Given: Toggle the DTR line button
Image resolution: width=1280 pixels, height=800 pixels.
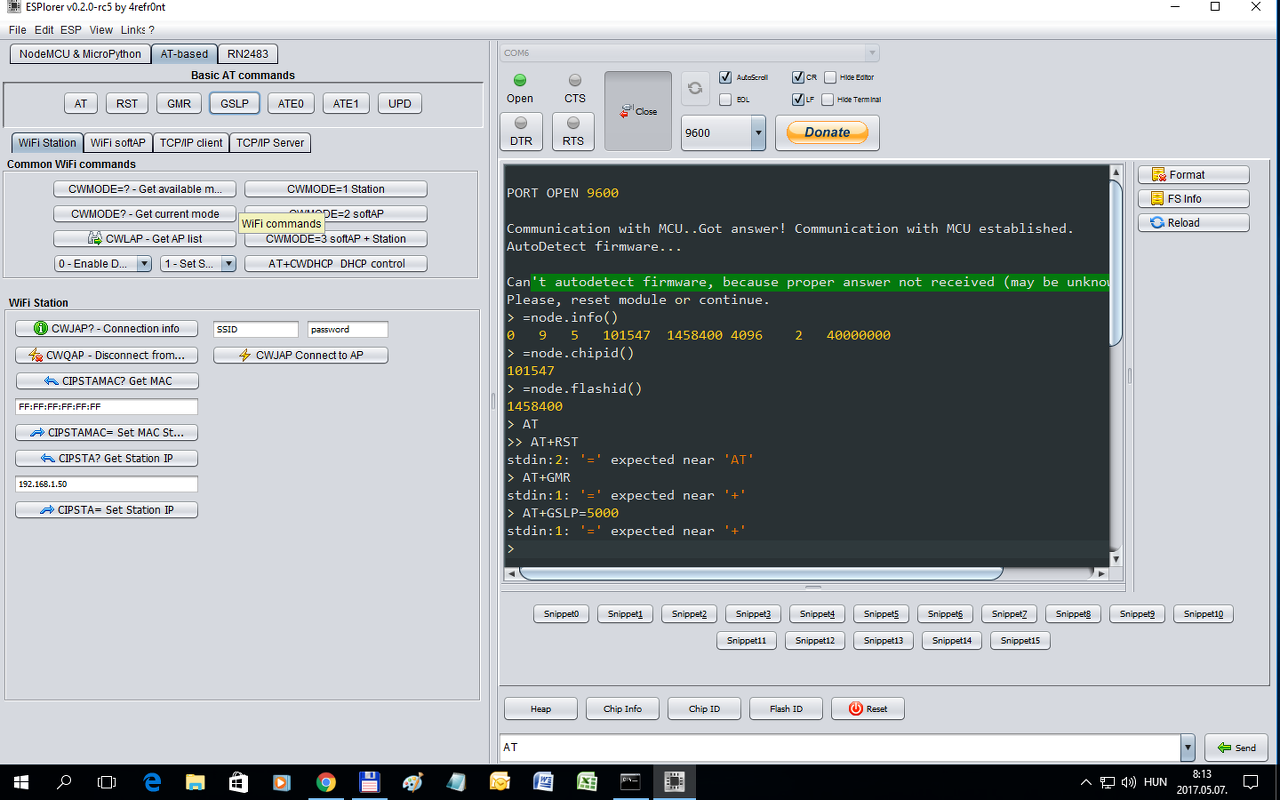Looking at the screenshot, I should tap(521, 131).
